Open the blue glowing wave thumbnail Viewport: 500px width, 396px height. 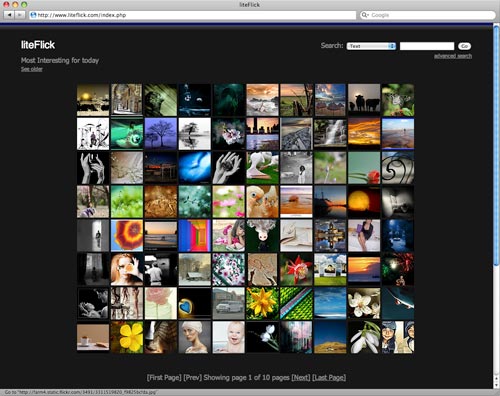coord(195,168)
